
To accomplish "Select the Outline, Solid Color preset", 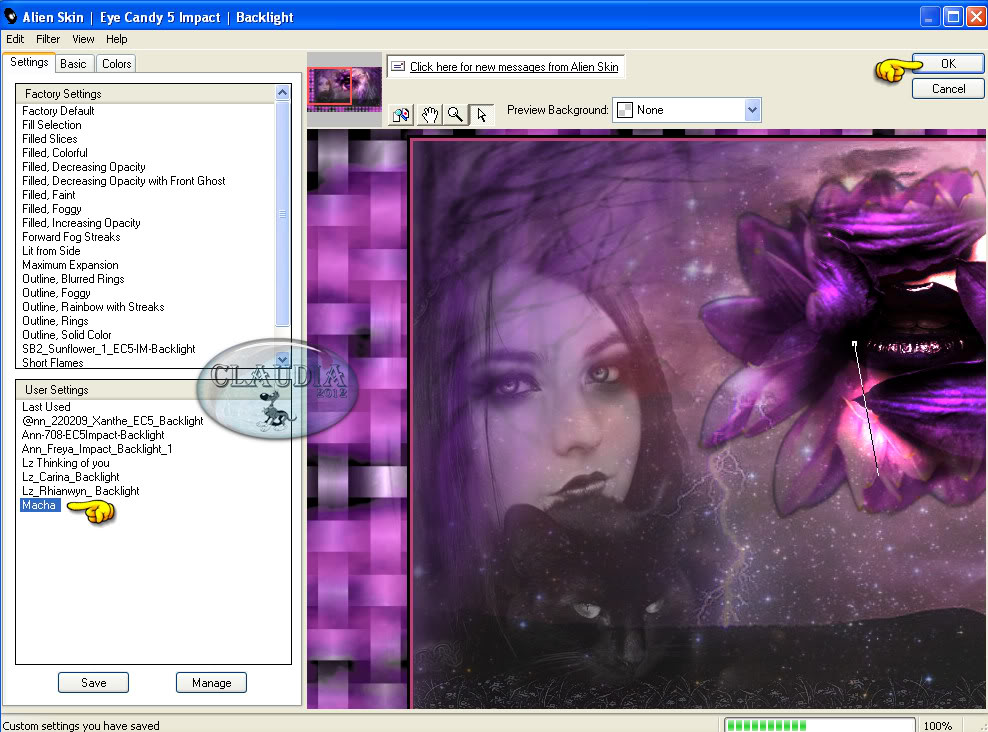I will (x=67, y=335).
